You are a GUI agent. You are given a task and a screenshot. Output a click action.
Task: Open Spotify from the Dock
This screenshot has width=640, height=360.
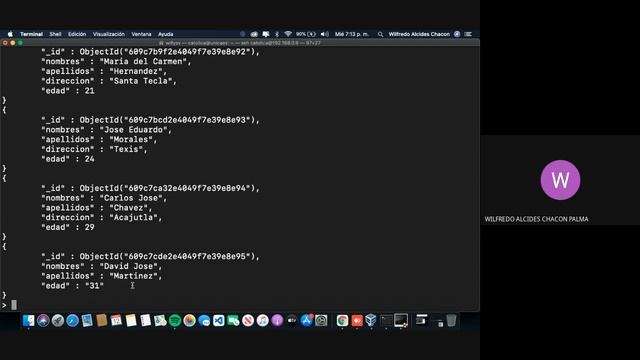point(175,320)
